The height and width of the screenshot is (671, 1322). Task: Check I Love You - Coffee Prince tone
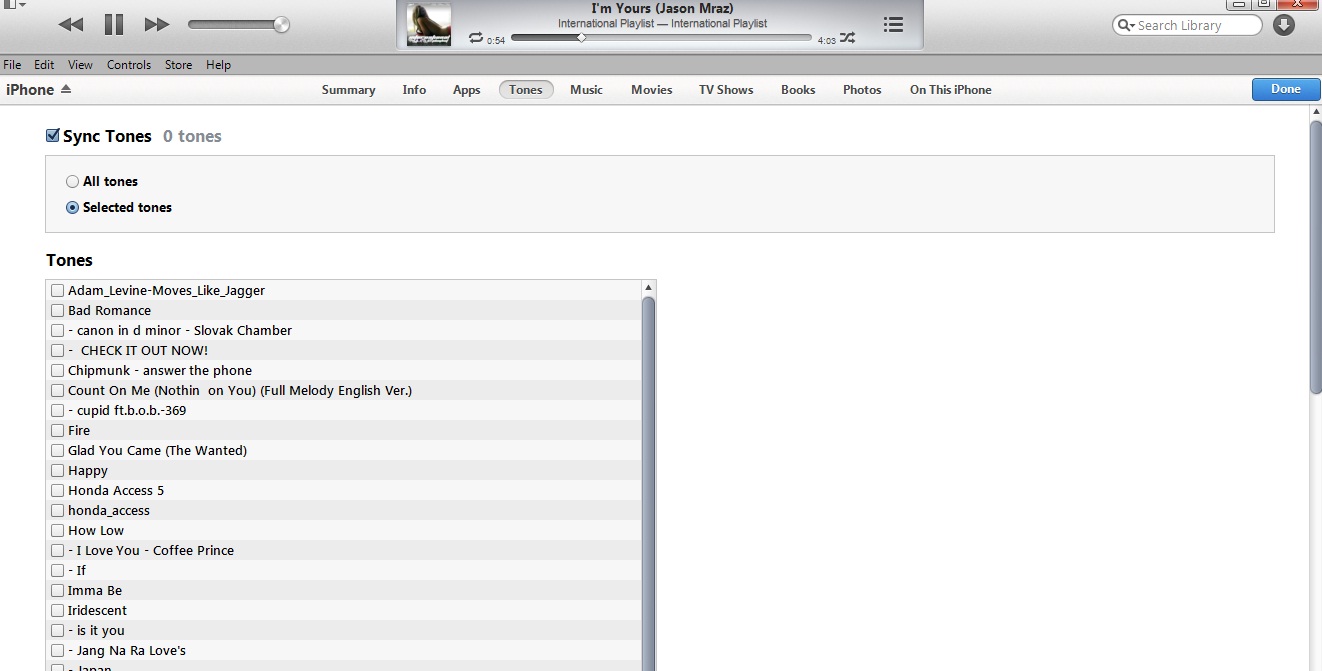point(57,551)
